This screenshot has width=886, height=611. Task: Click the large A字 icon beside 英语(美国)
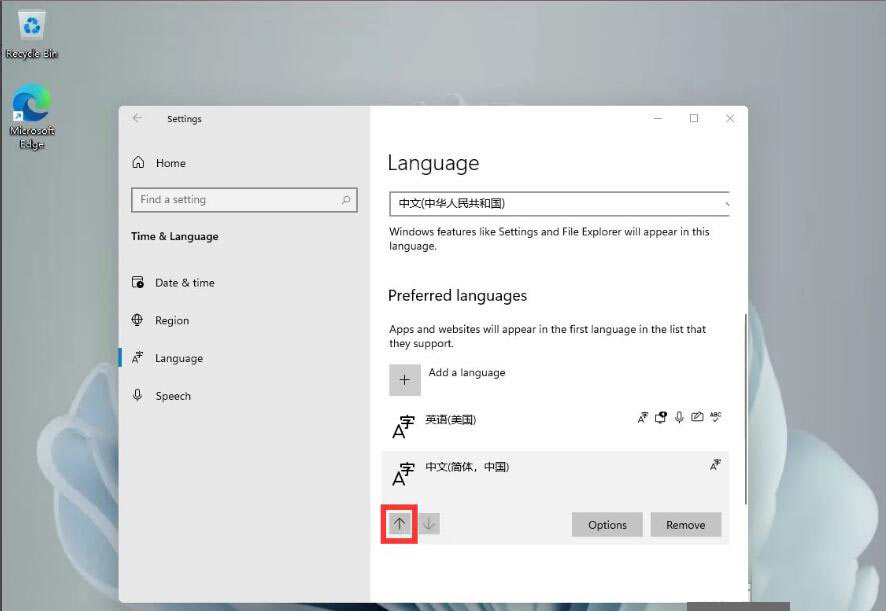pos(403,427)
